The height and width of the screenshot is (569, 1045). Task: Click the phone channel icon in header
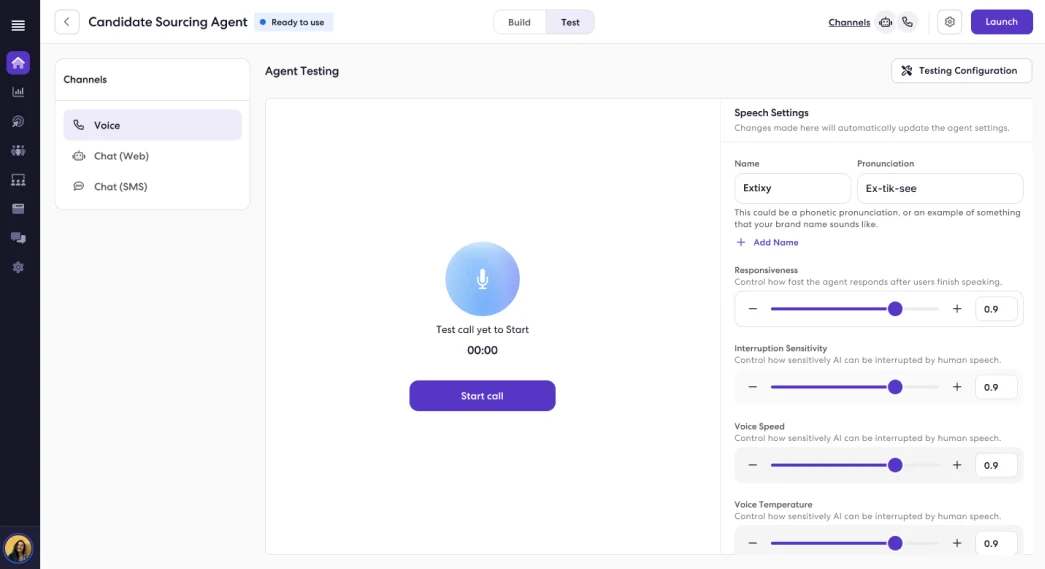[907, 22]
